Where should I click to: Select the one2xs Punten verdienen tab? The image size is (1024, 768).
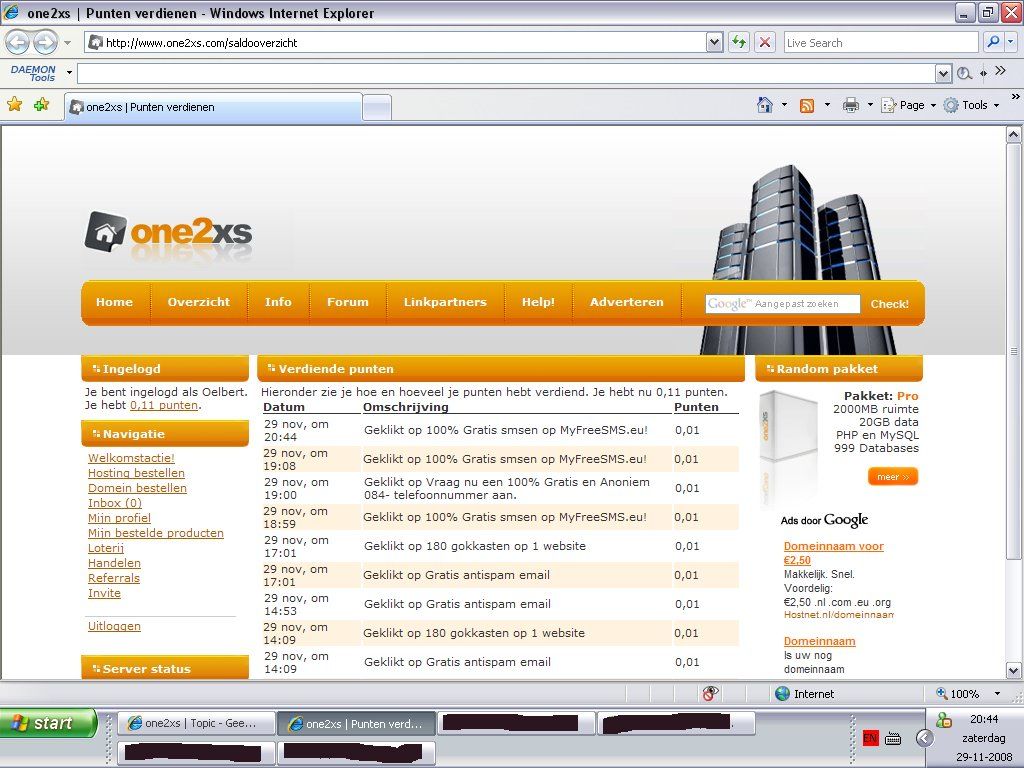click(213, 107)
